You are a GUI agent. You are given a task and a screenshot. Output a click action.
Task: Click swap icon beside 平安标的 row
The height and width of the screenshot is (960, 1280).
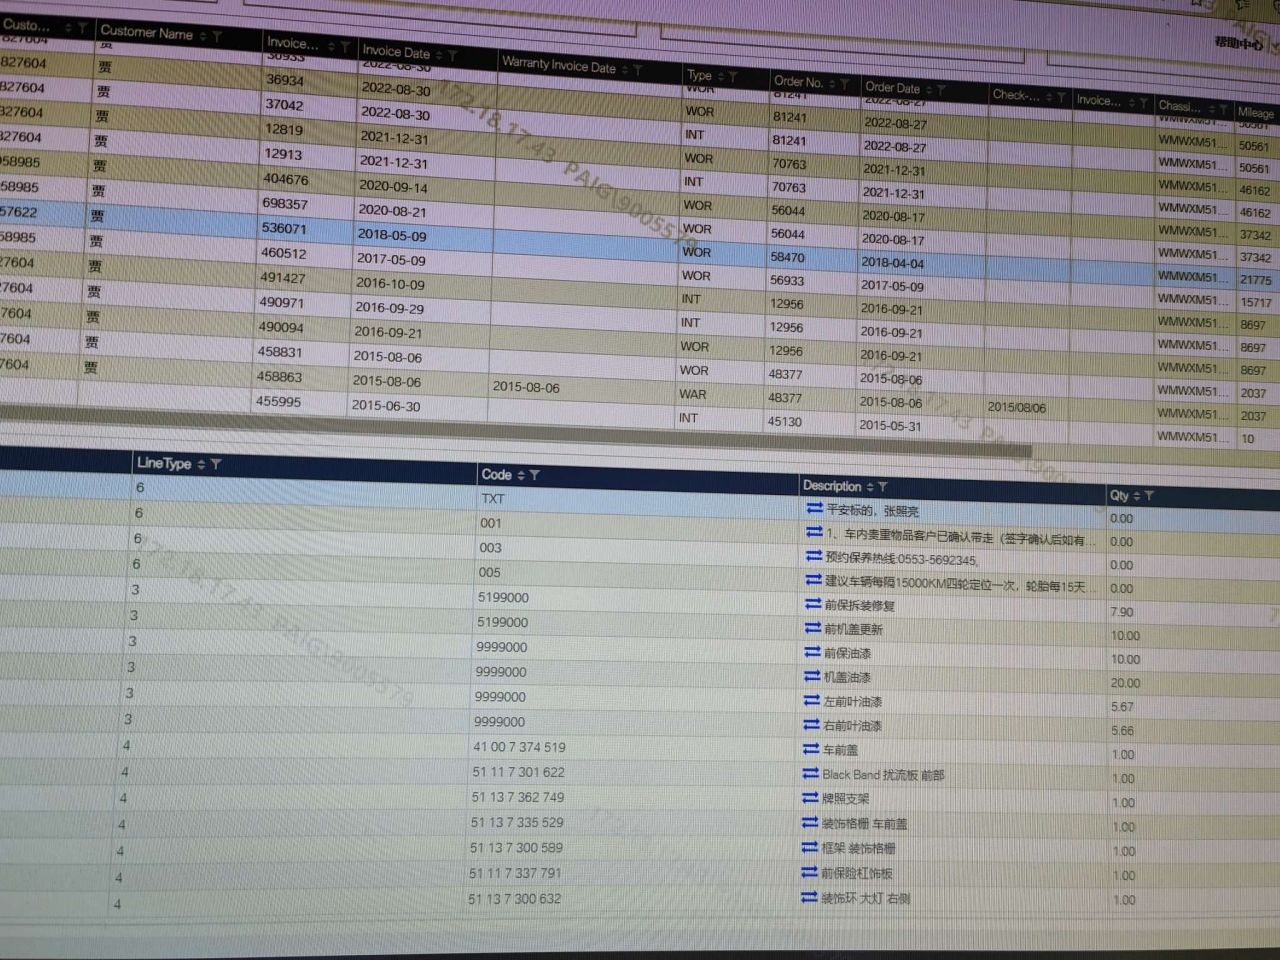click(x=815, y=508)
